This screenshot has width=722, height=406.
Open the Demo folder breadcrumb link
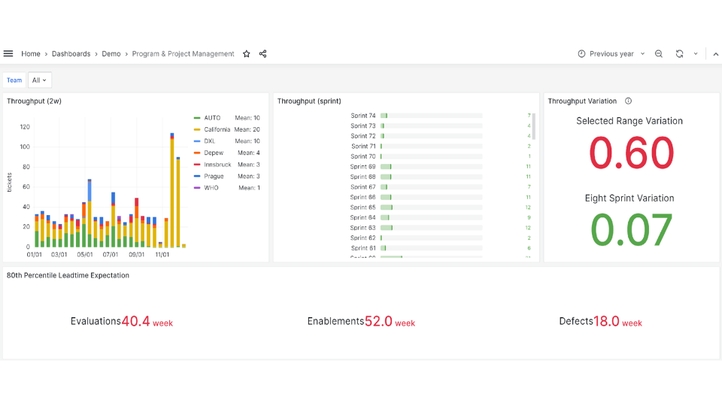point(111,54)
